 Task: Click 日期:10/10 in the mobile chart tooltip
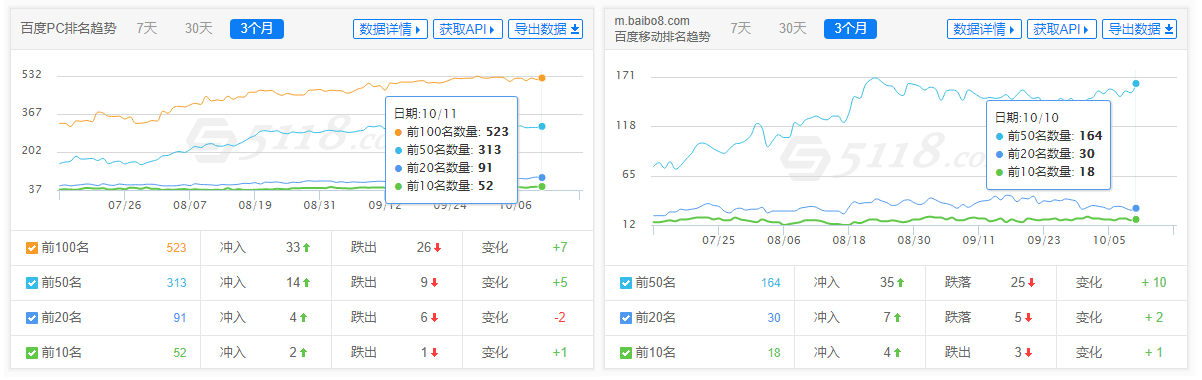[1026, 118]
